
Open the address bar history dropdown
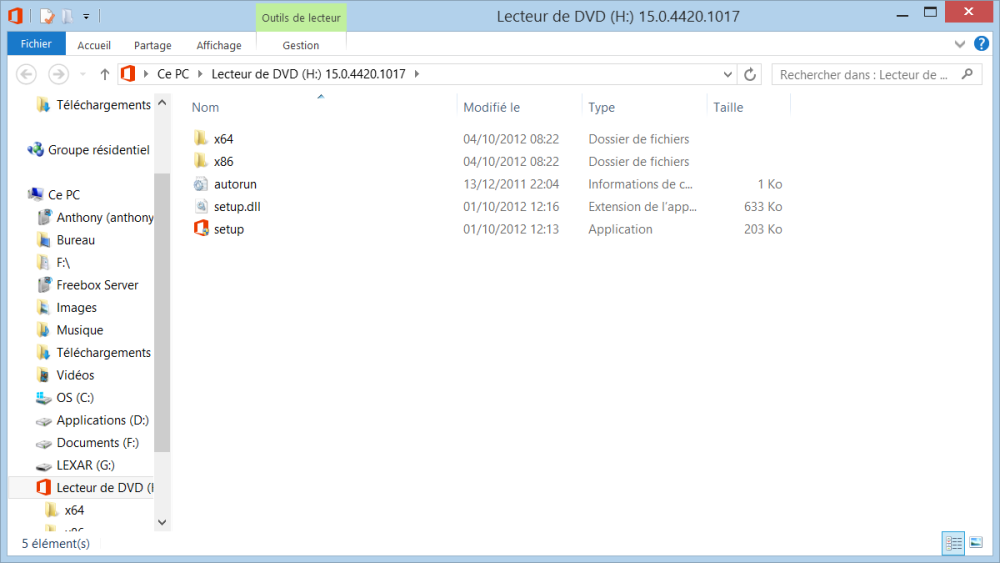[x=728, y=74]
